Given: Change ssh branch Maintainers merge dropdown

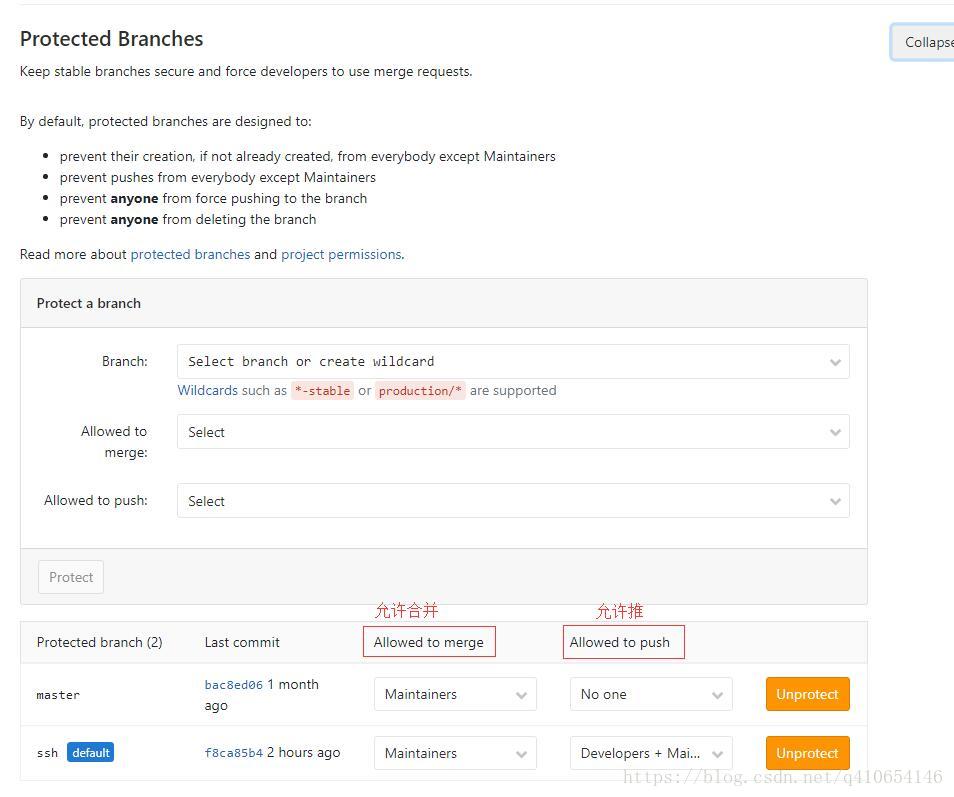Looking at the screenshot, I should tap(455, 753).
